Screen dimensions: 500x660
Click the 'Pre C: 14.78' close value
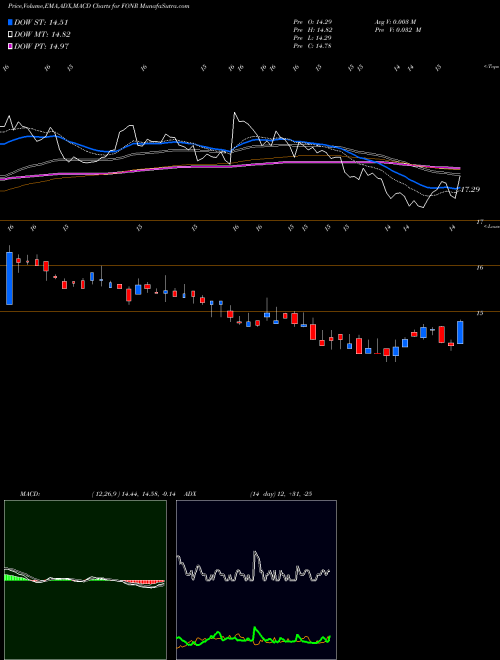pyautogui.click(x=312, y=46)
